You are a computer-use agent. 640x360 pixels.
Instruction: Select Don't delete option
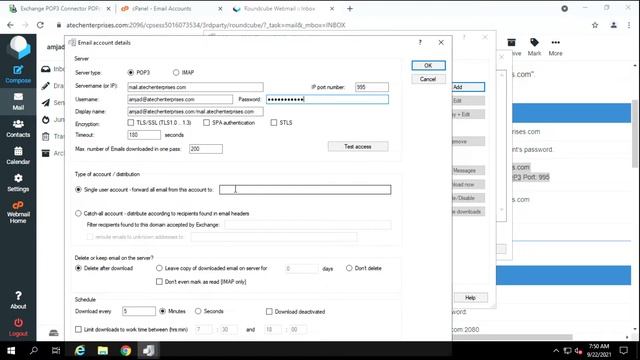(349, 268)
